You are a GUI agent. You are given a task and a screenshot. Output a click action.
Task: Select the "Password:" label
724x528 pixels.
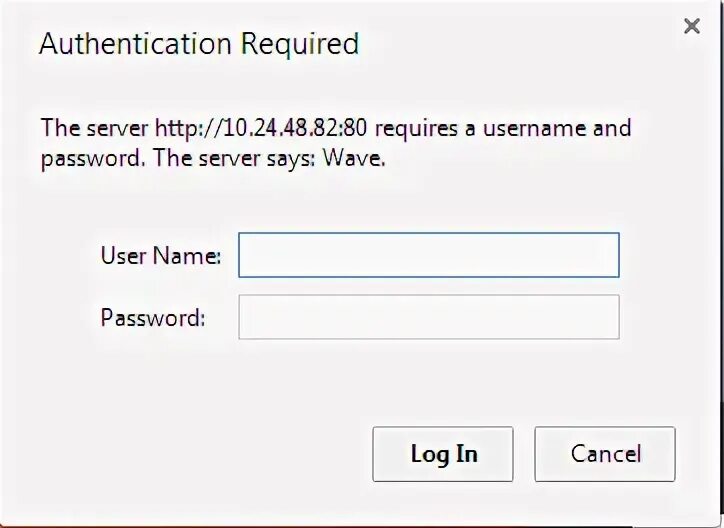click(x=153, y=318)
